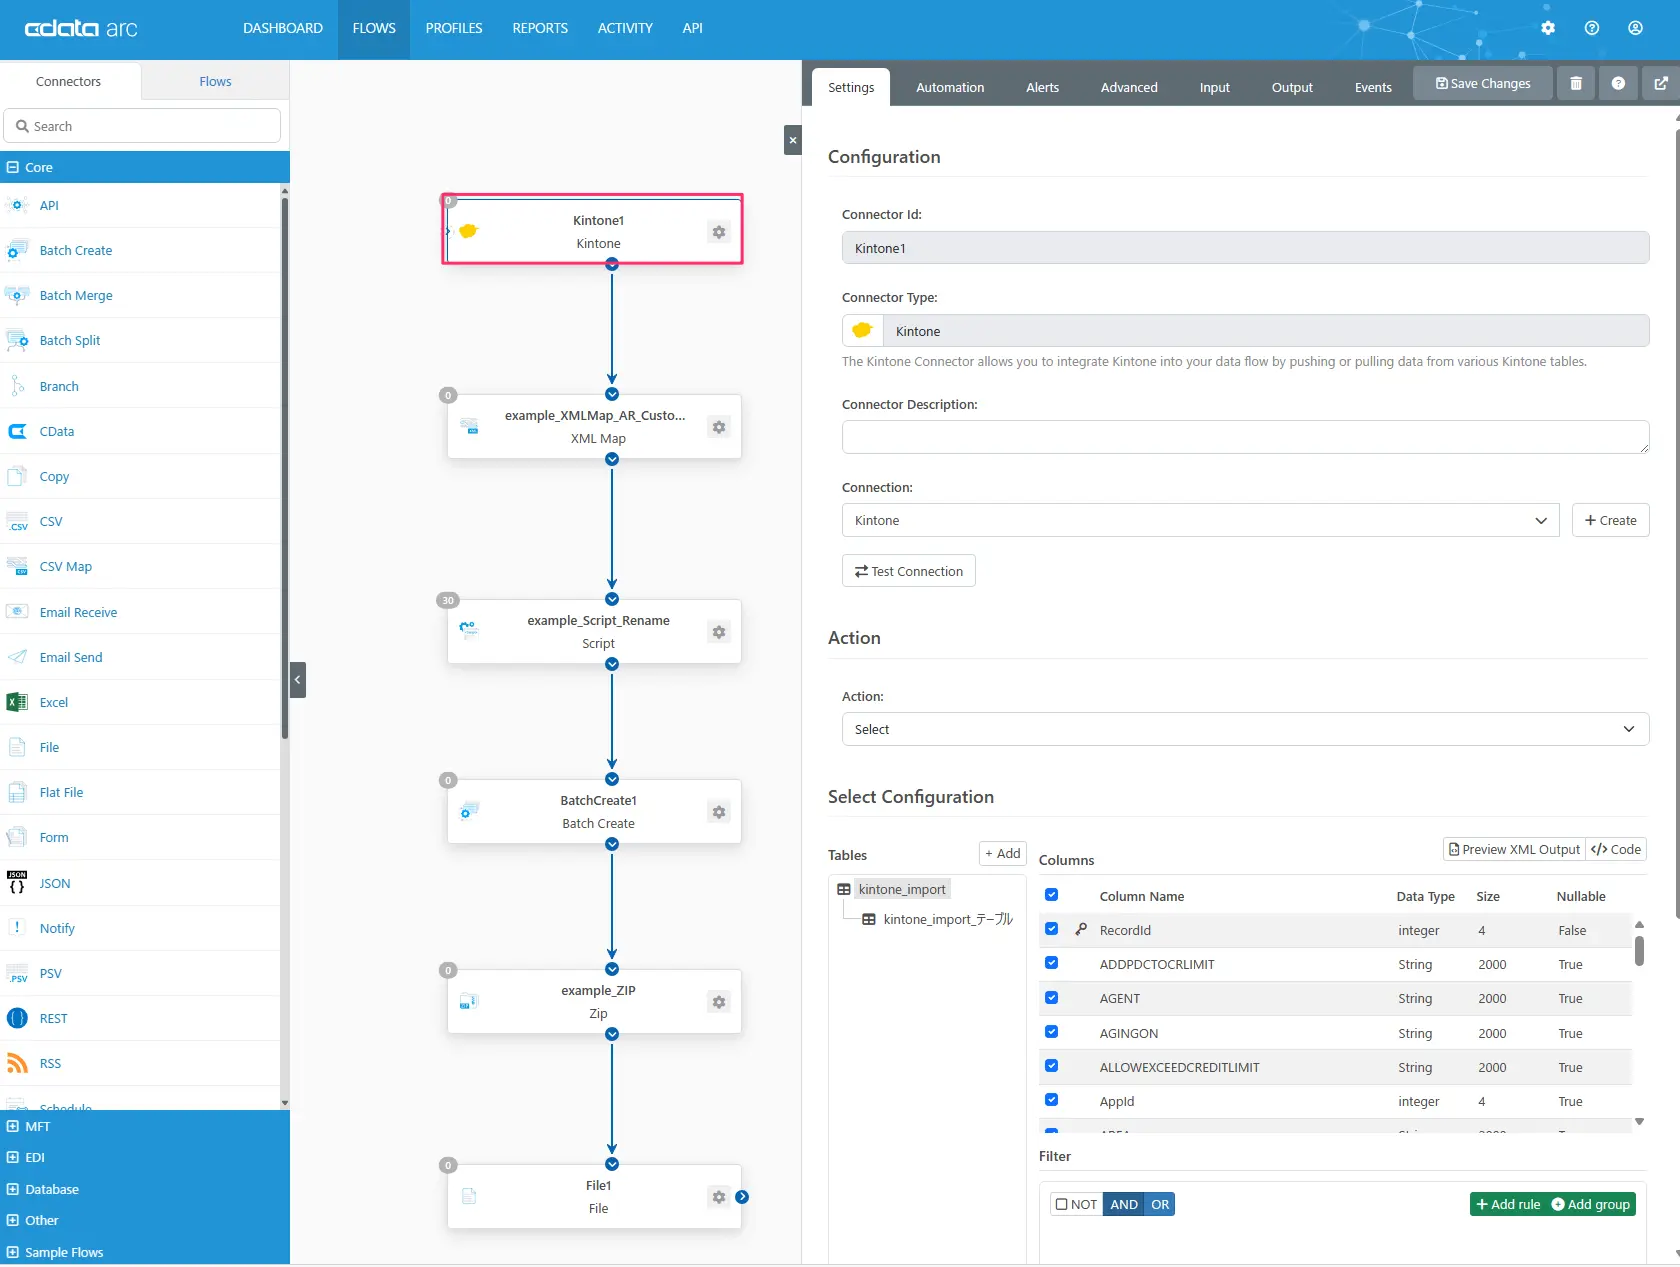Image resolution: width=1680 pixels, height=1267 pixels.
Task: Close the settings panel with the X button
Action: [793, 140]
